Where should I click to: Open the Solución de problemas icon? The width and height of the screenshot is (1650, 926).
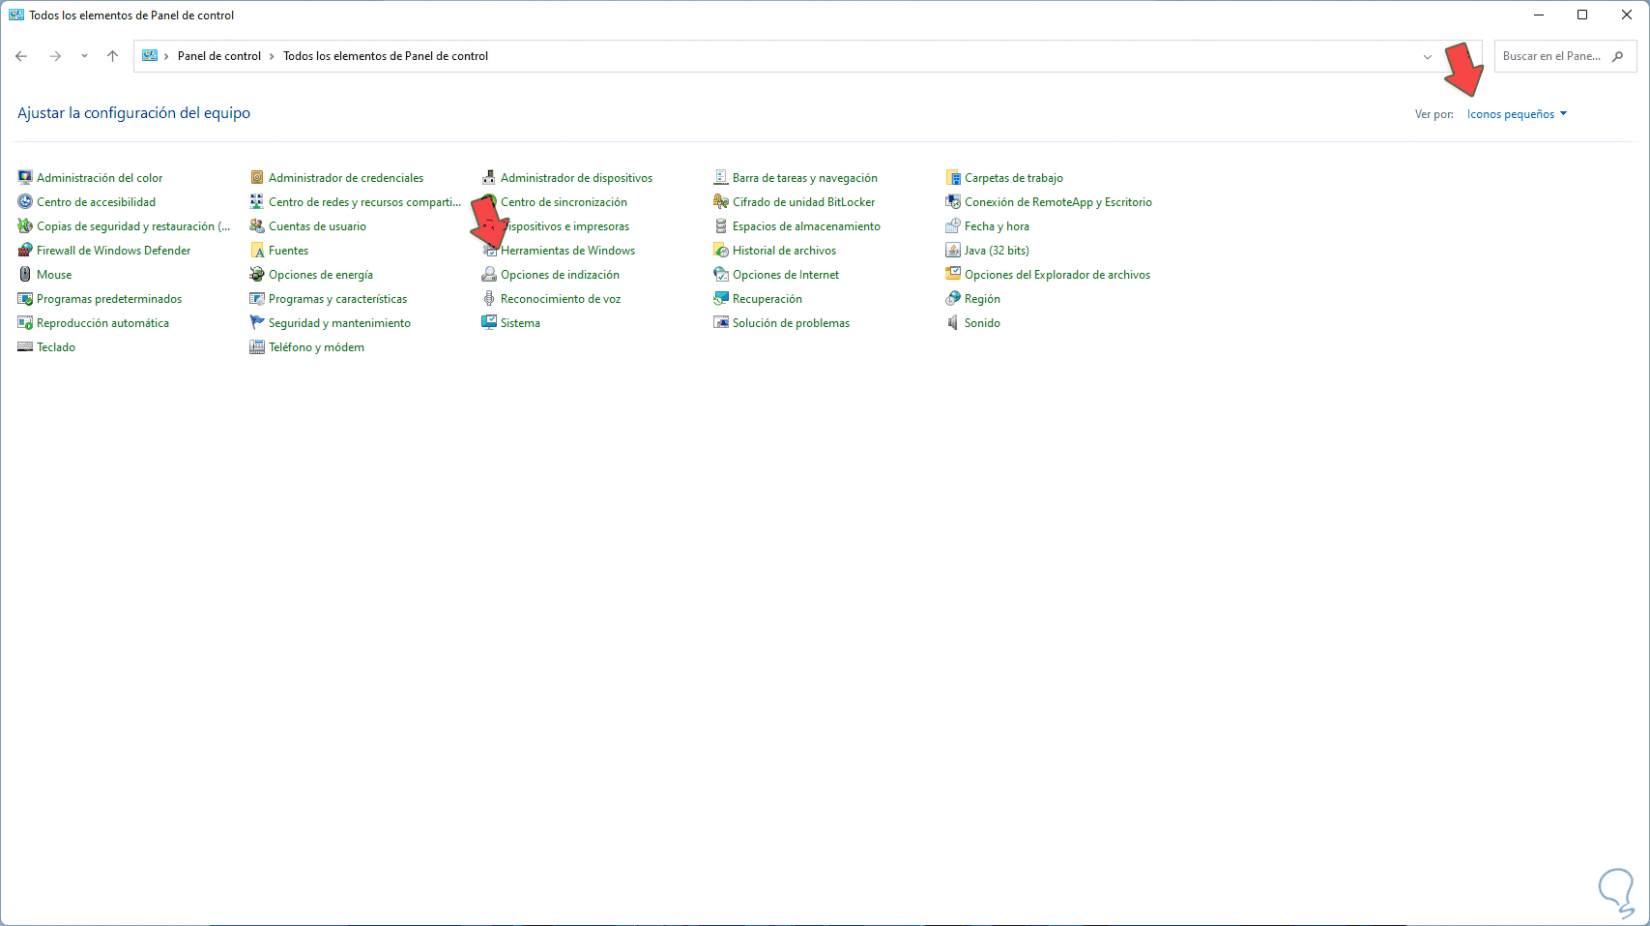(721, 323)
